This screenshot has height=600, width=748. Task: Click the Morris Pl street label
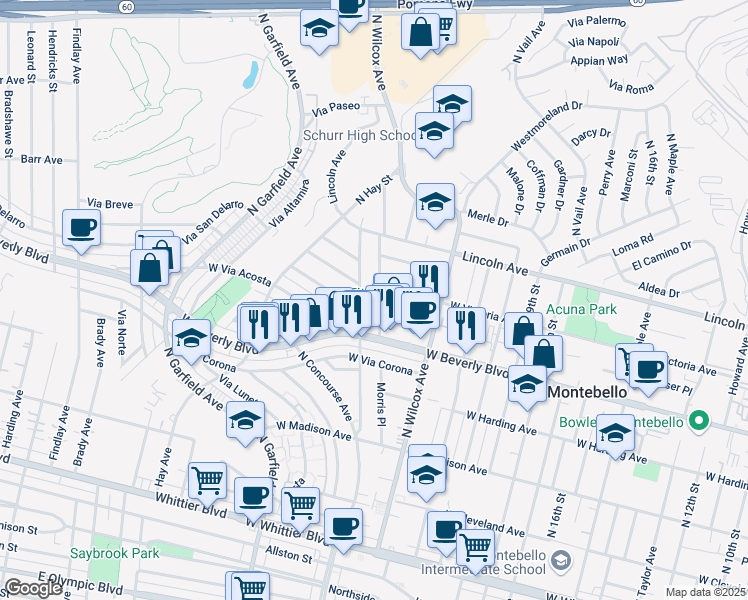point(381,403)
